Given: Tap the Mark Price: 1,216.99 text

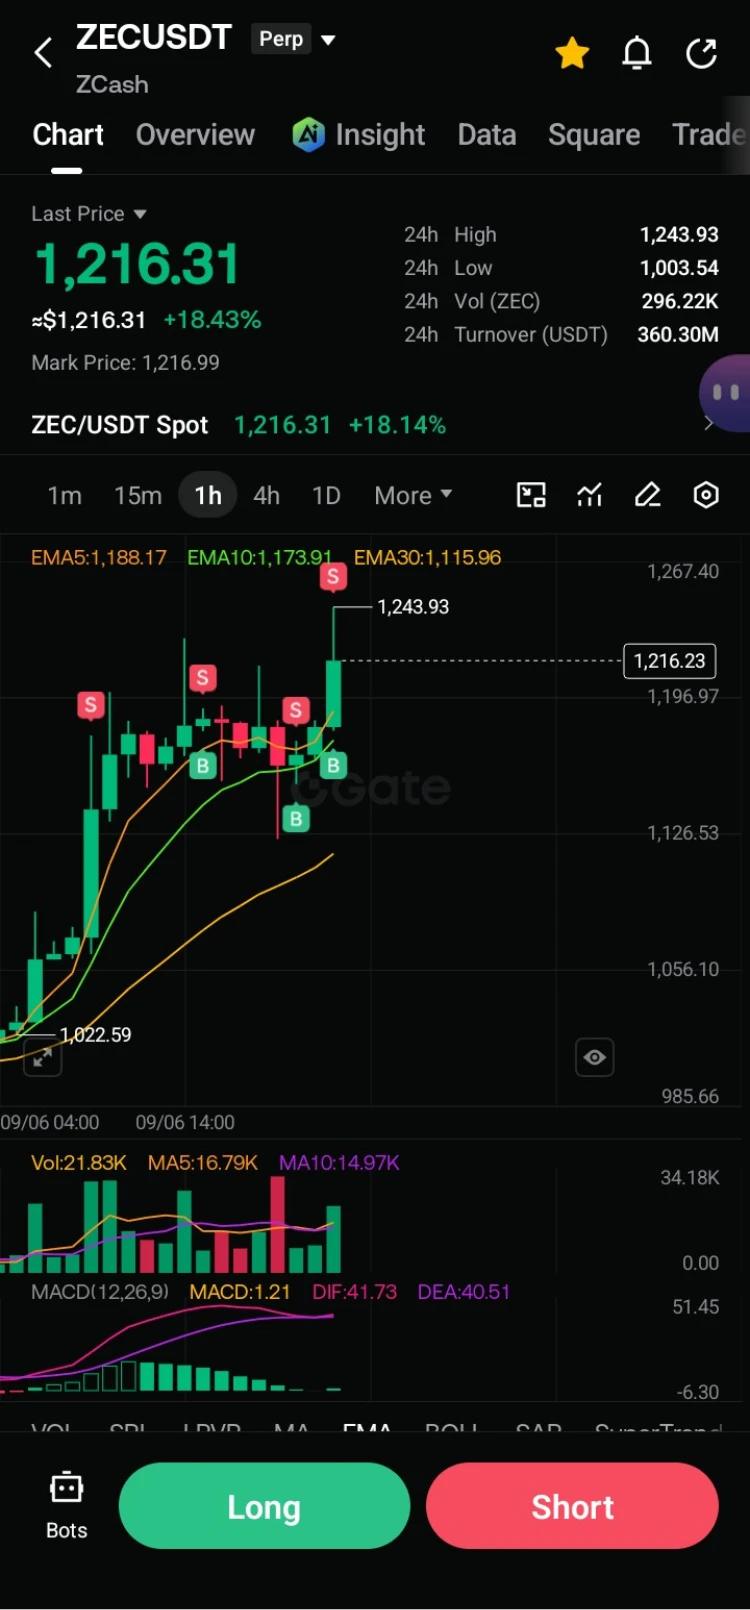Looking at the screenshot, I should [x=125, y=363].
